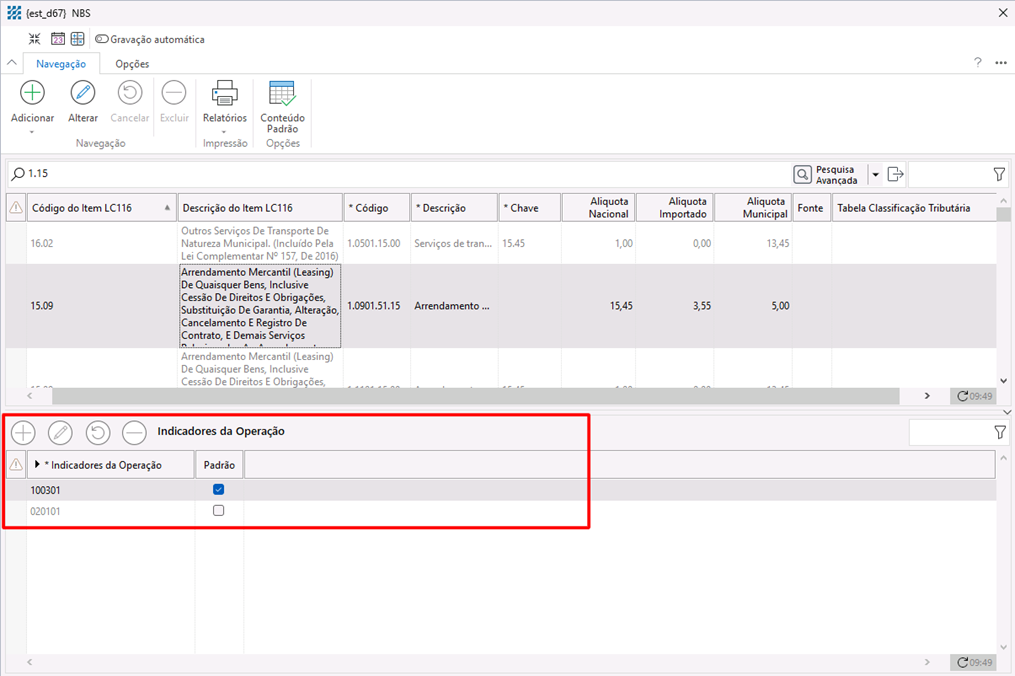The image size is (1015, 676).
Task: Click edit pencil in Indicadores da Operação panel
Action: click(60, 432)
